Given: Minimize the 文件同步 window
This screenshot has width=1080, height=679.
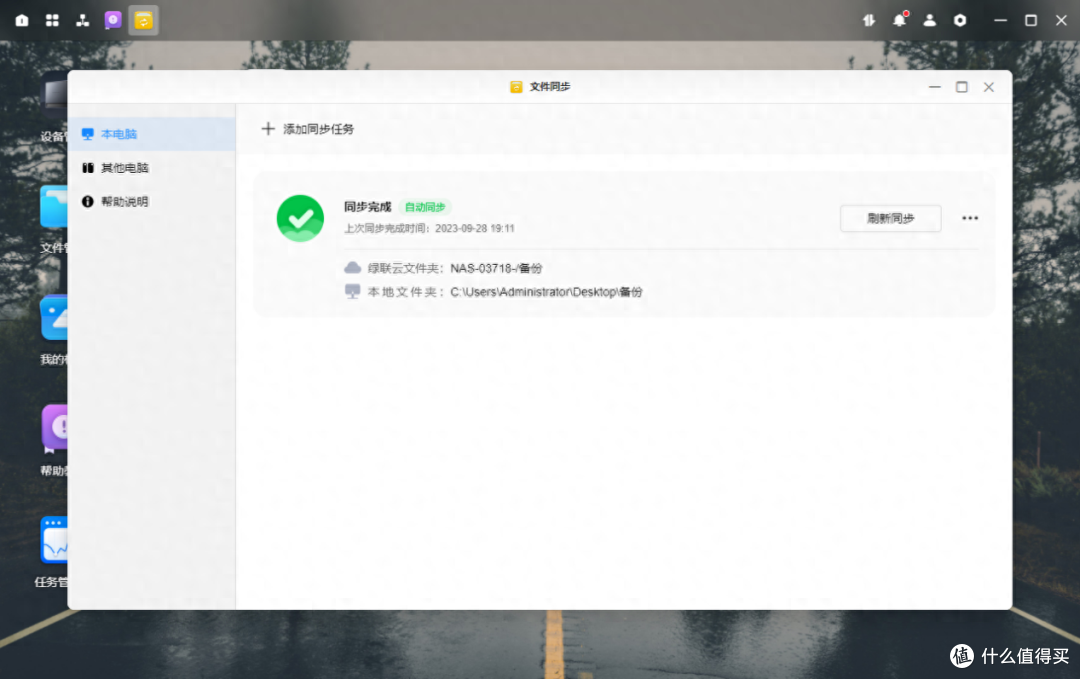Looking at the screenshot, I should (x=935, y=87).
